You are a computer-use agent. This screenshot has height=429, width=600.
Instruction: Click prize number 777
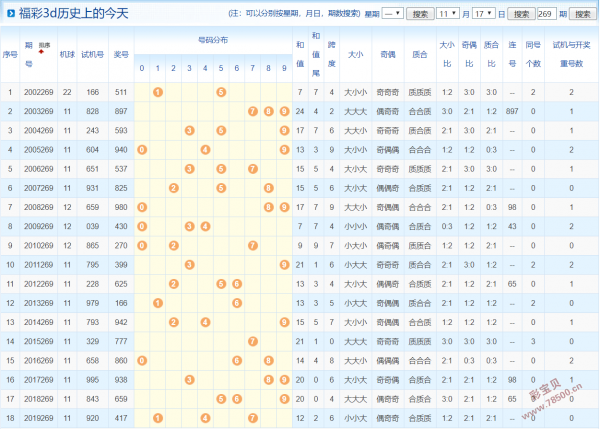(121, 341)
